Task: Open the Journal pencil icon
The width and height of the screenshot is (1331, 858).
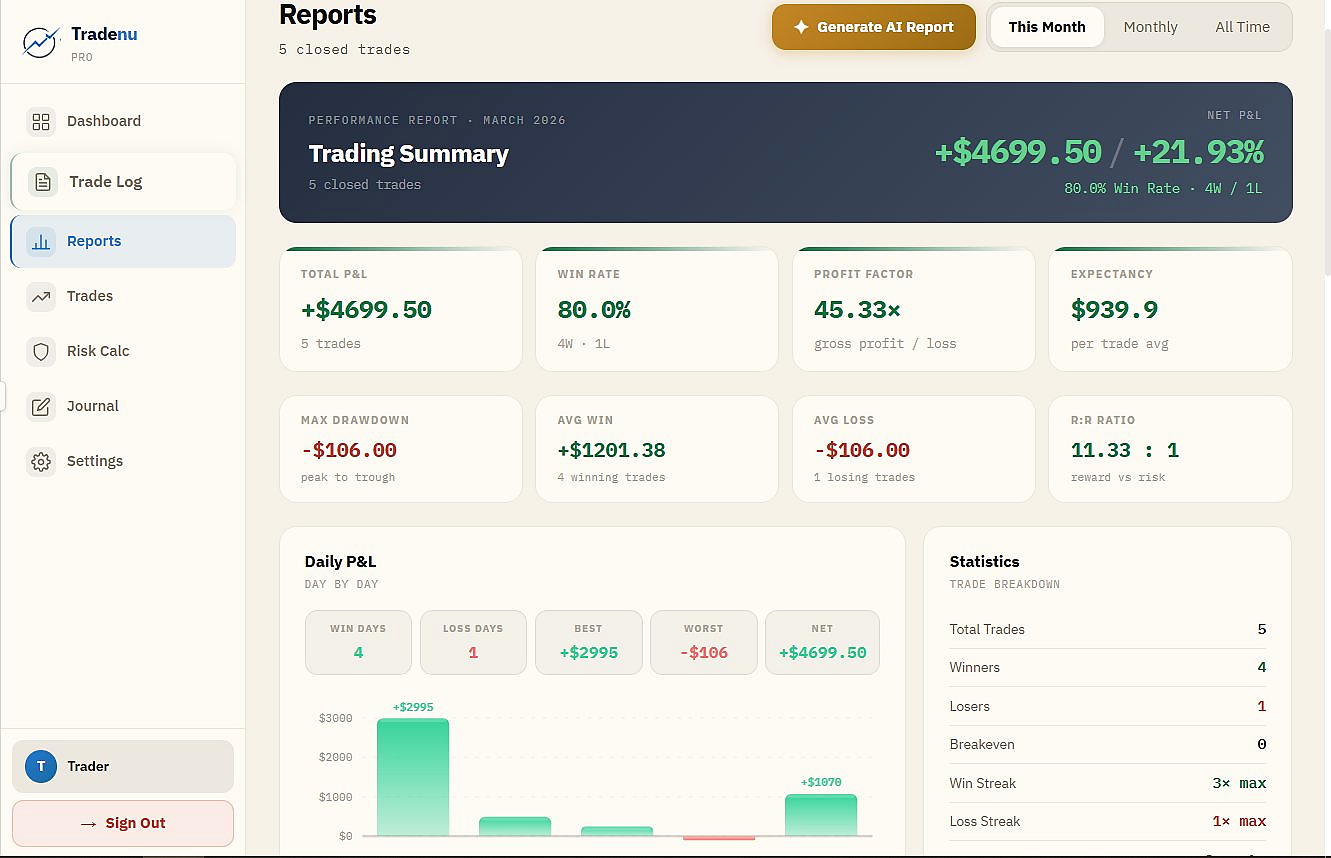Action: click(41, 406)
